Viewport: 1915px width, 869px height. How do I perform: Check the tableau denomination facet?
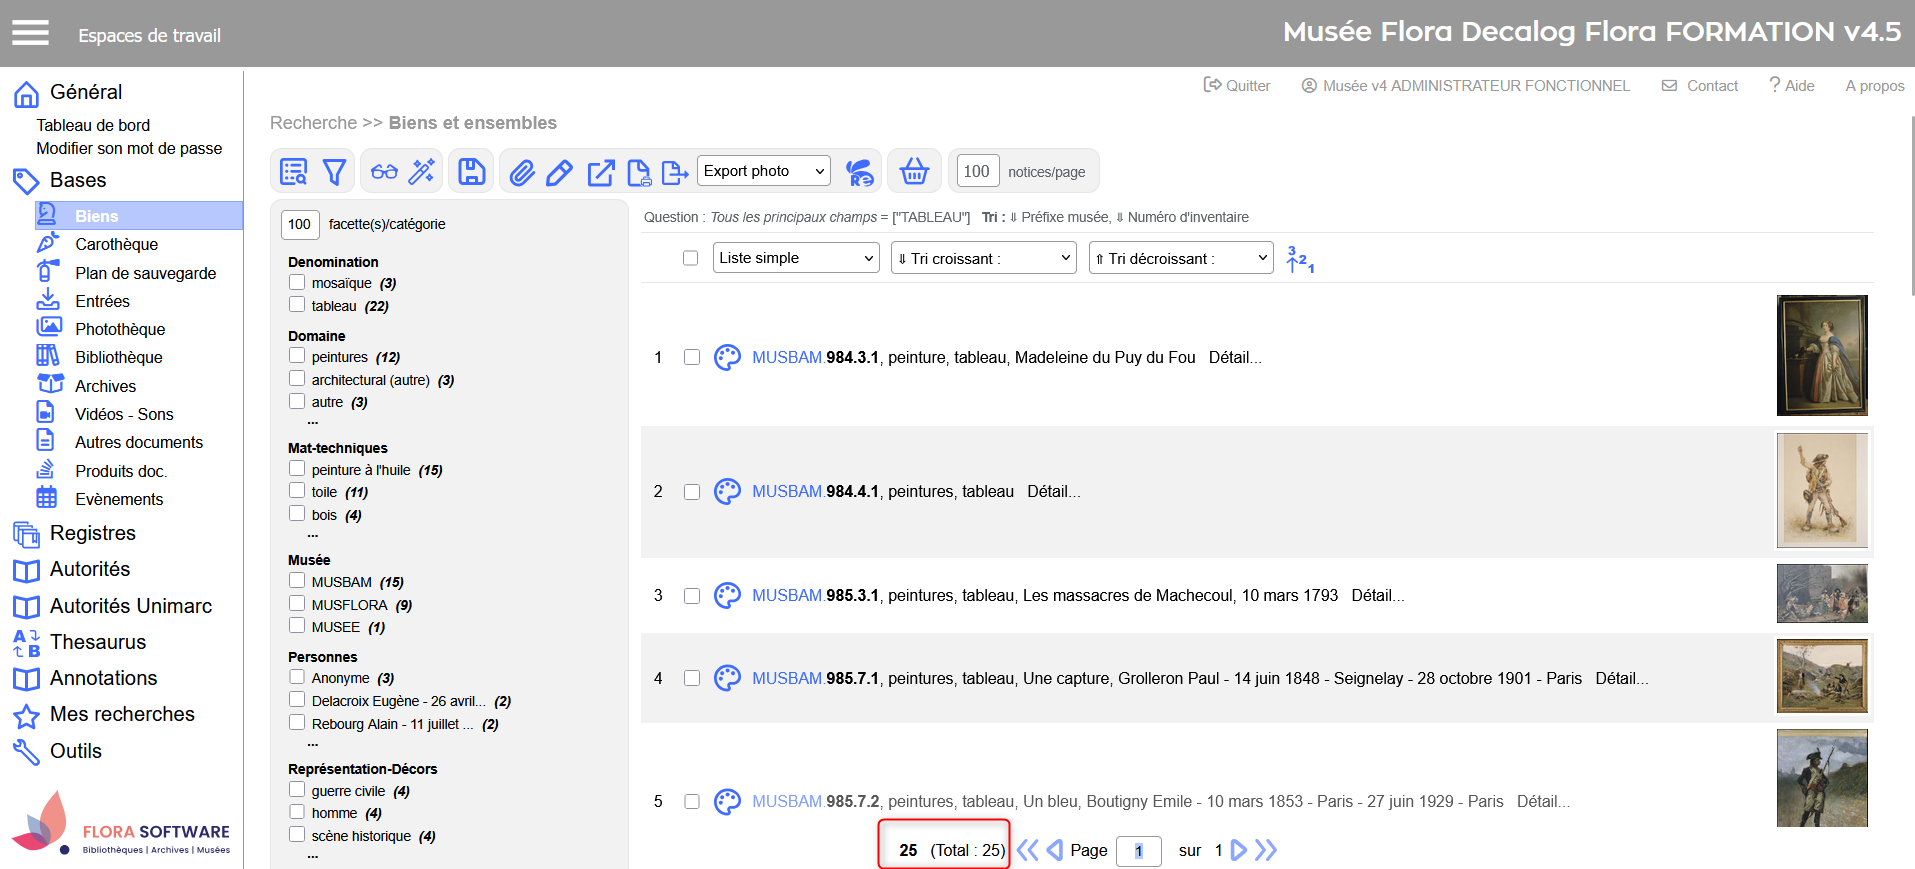click(297, 305)
